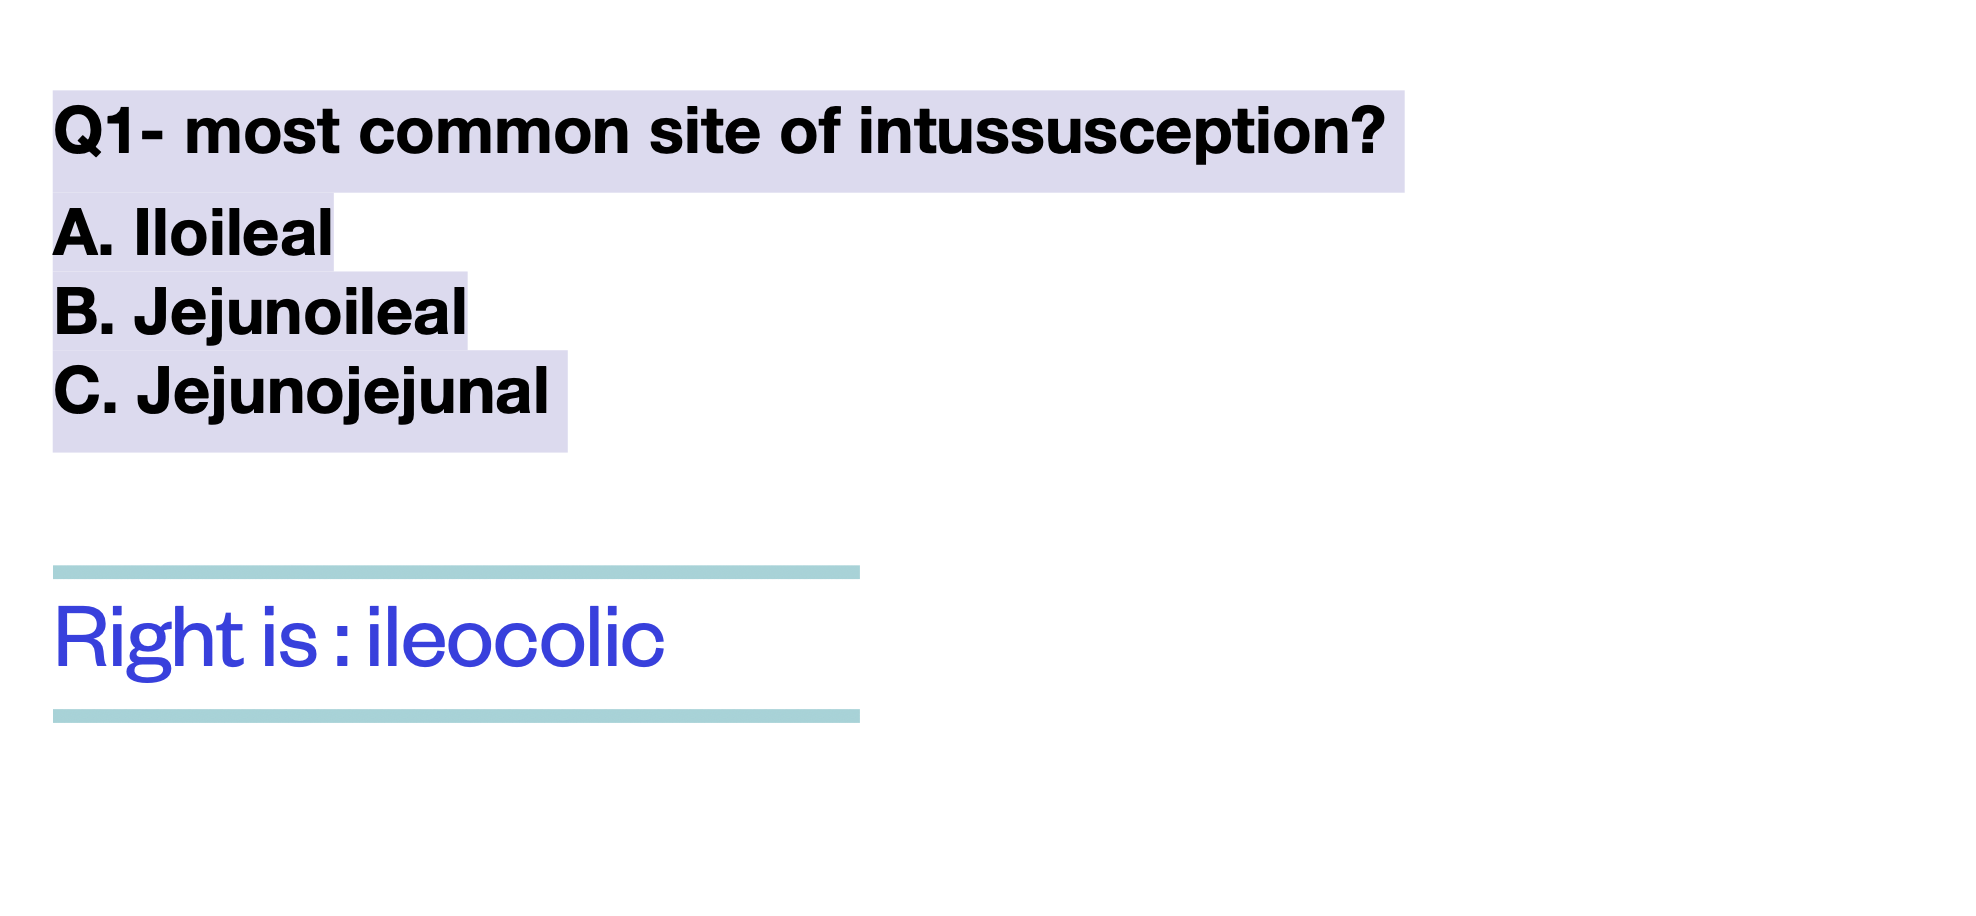
Task: Click the Q1- question label
Action: coord(109,132)
